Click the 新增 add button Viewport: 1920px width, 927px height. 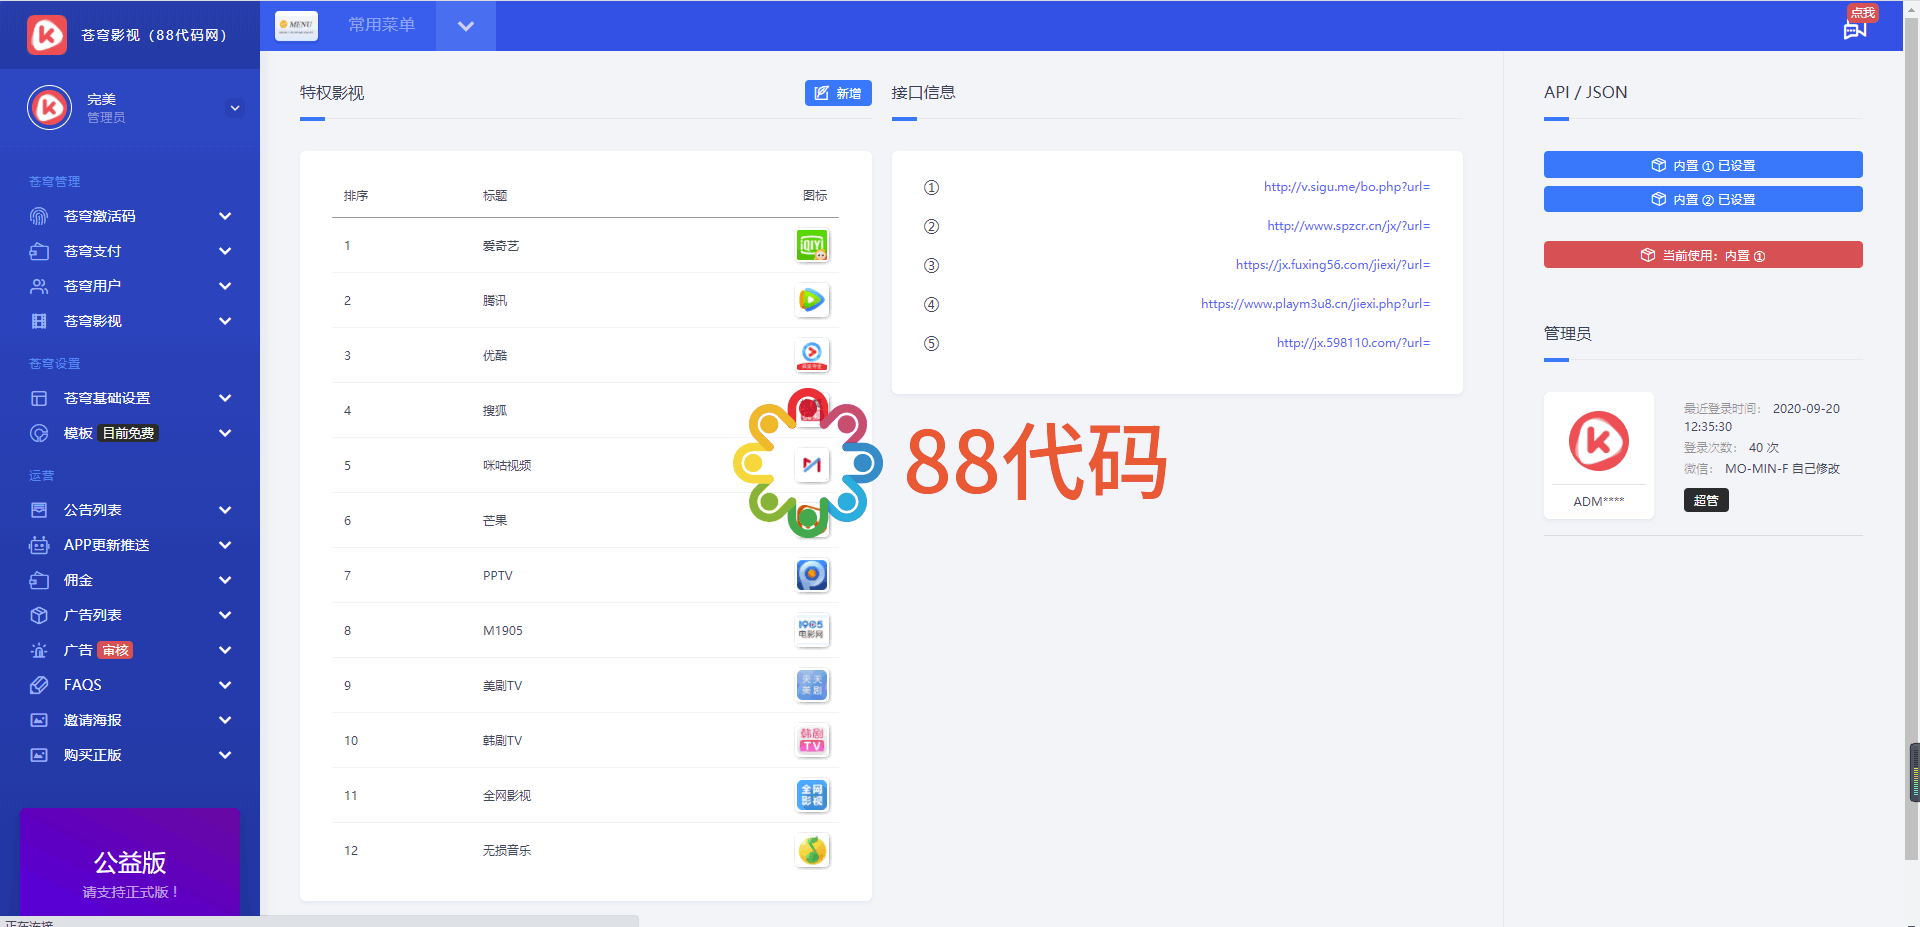838,93
